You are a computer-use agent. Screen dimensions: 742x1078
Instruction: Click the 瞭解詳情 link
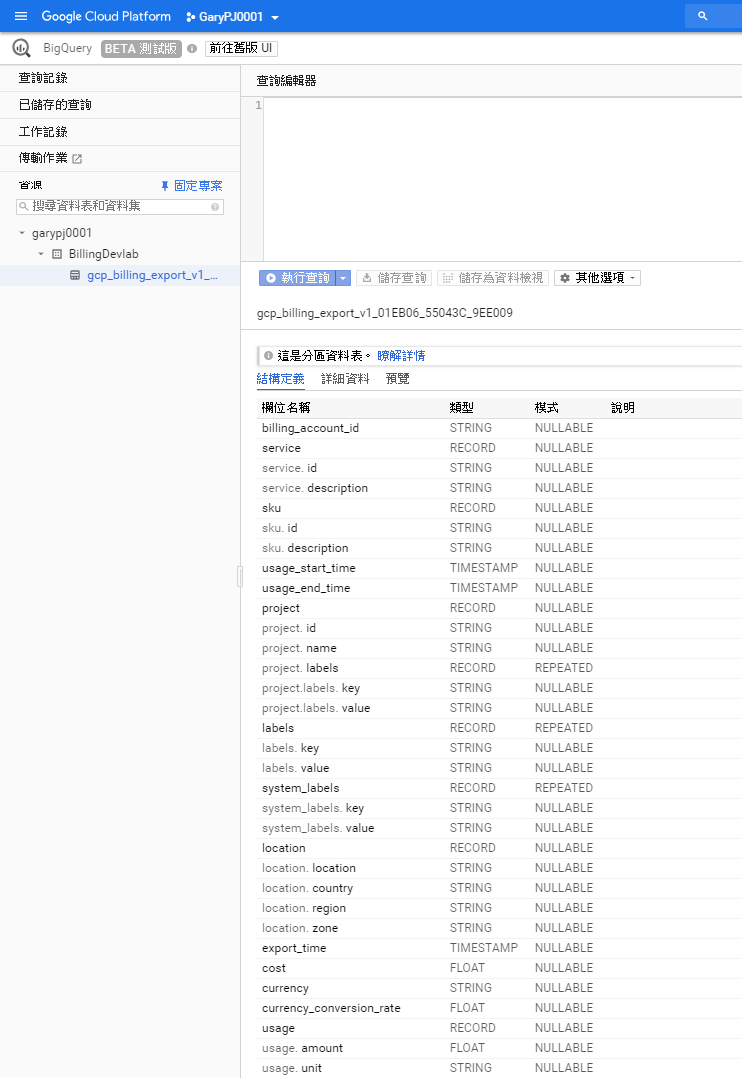point(401,355)
